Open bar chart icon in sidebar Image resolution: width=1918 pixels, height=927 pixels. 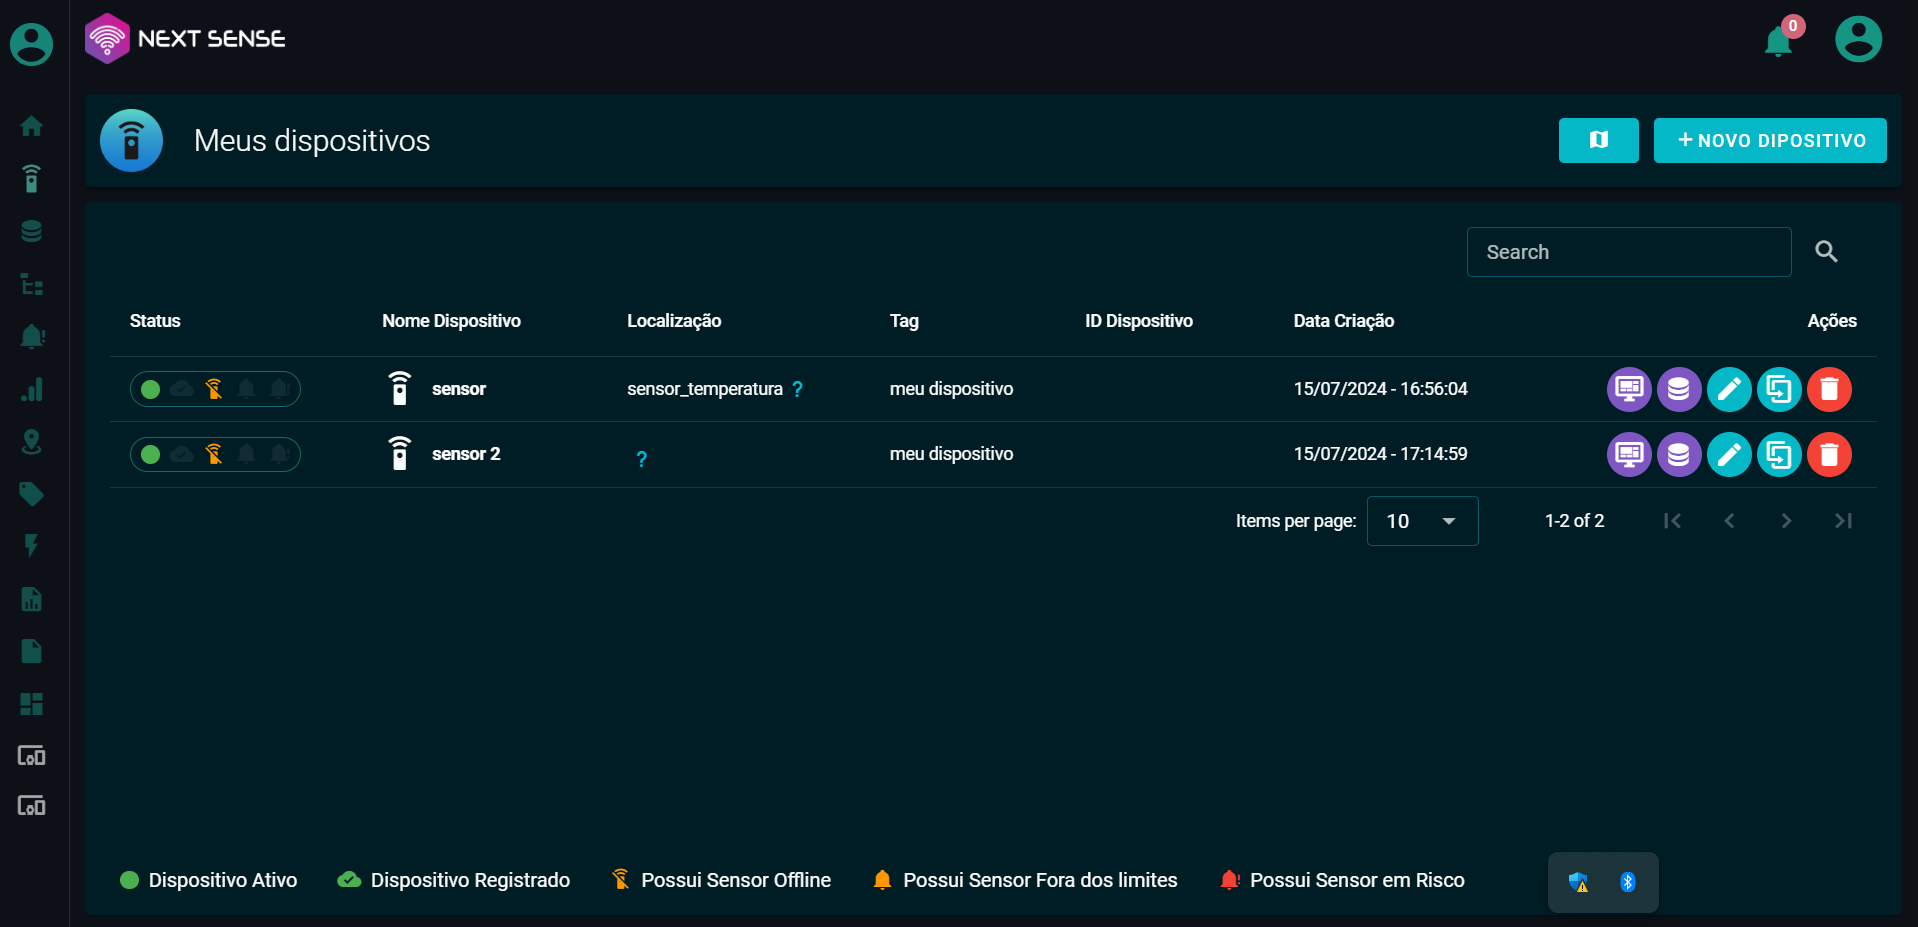coord(32,389)
